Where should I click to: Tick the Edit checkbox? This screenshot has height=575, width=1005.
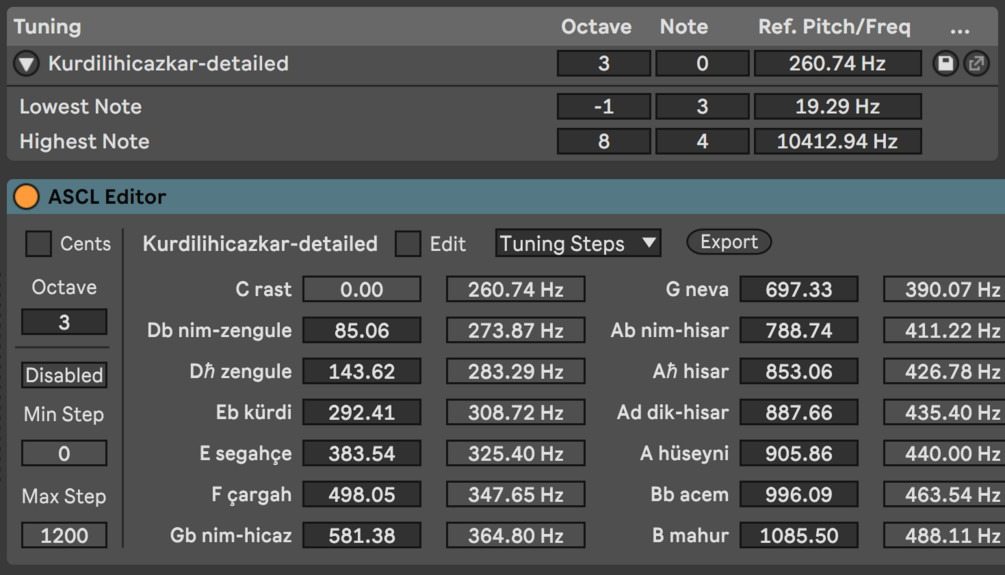coord(408,243)
